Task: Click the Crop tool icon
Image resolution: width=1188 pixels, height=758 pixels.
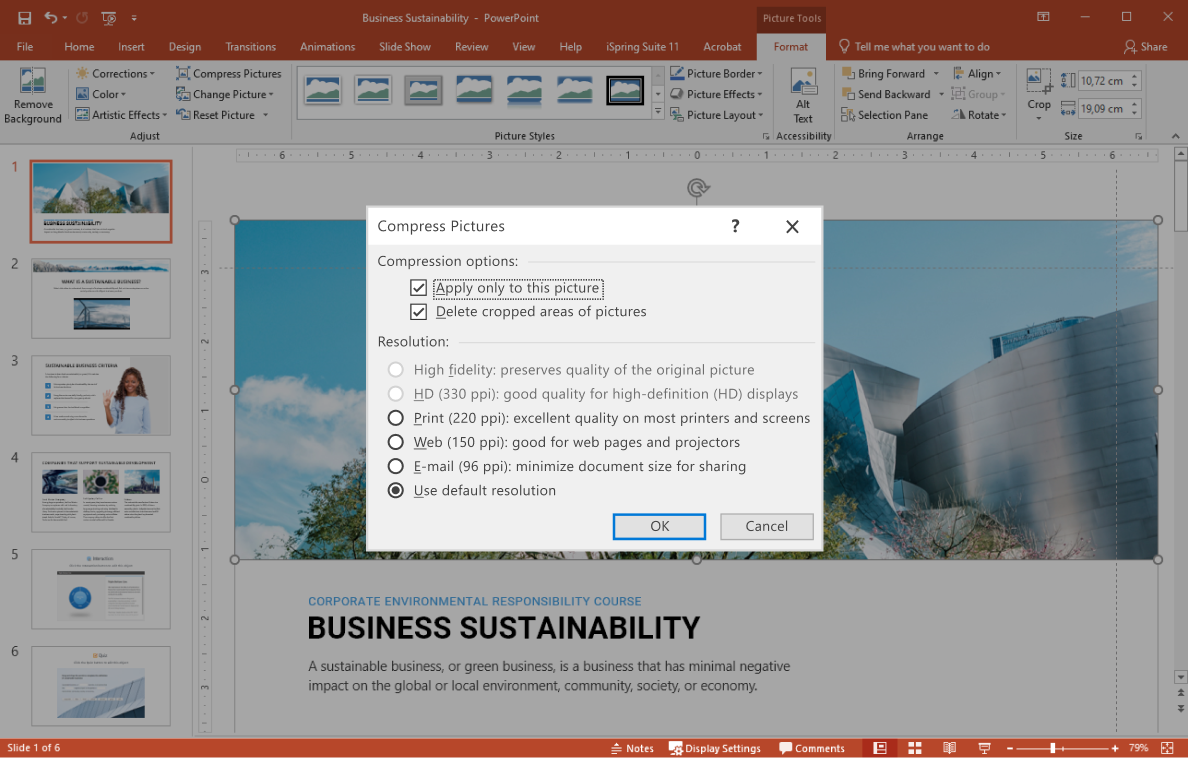Action: (1039, 81)
